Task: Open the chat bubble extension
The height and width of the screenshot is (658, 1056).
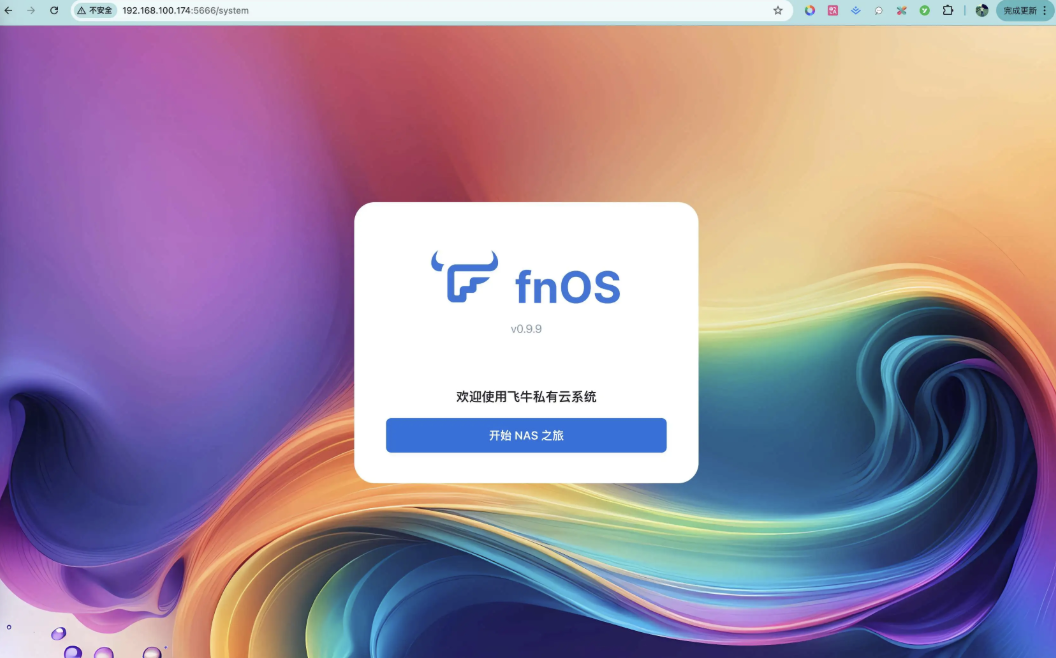Action: 879,10
